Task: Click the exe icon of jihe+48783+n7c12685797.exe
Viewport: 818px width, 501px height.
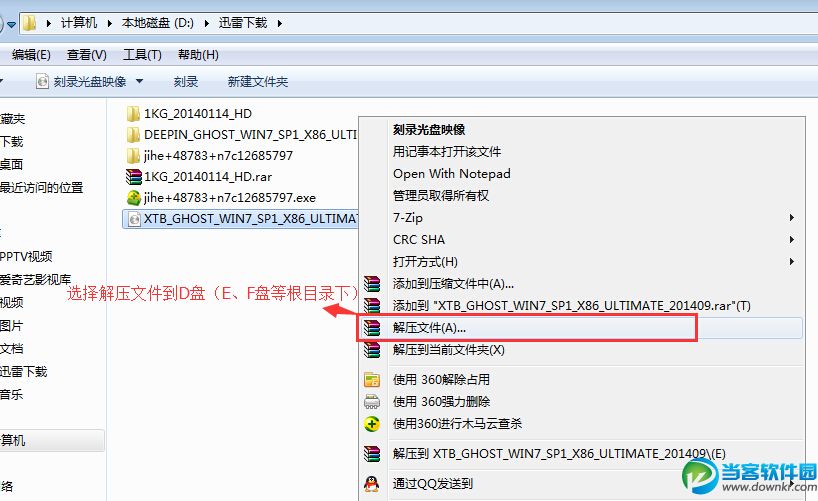Action: pyautogui.click(x=134, y=197)
